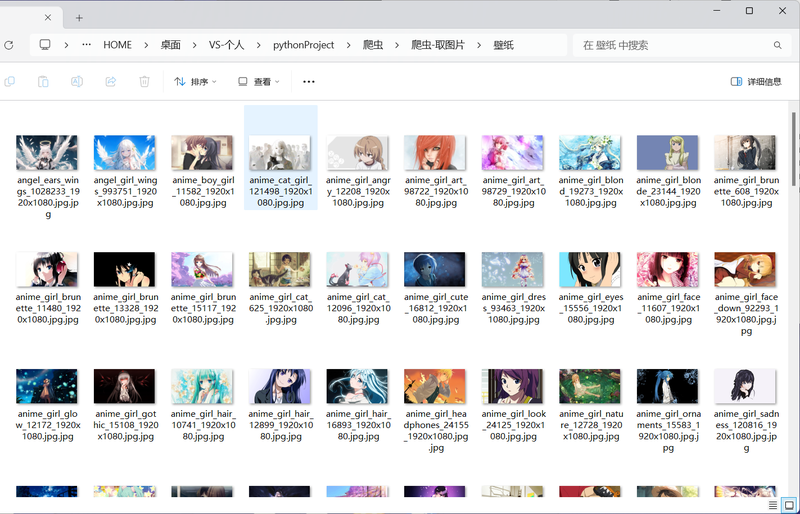
Task: Click the paste icon in toolbar
Action: [43, 82]
